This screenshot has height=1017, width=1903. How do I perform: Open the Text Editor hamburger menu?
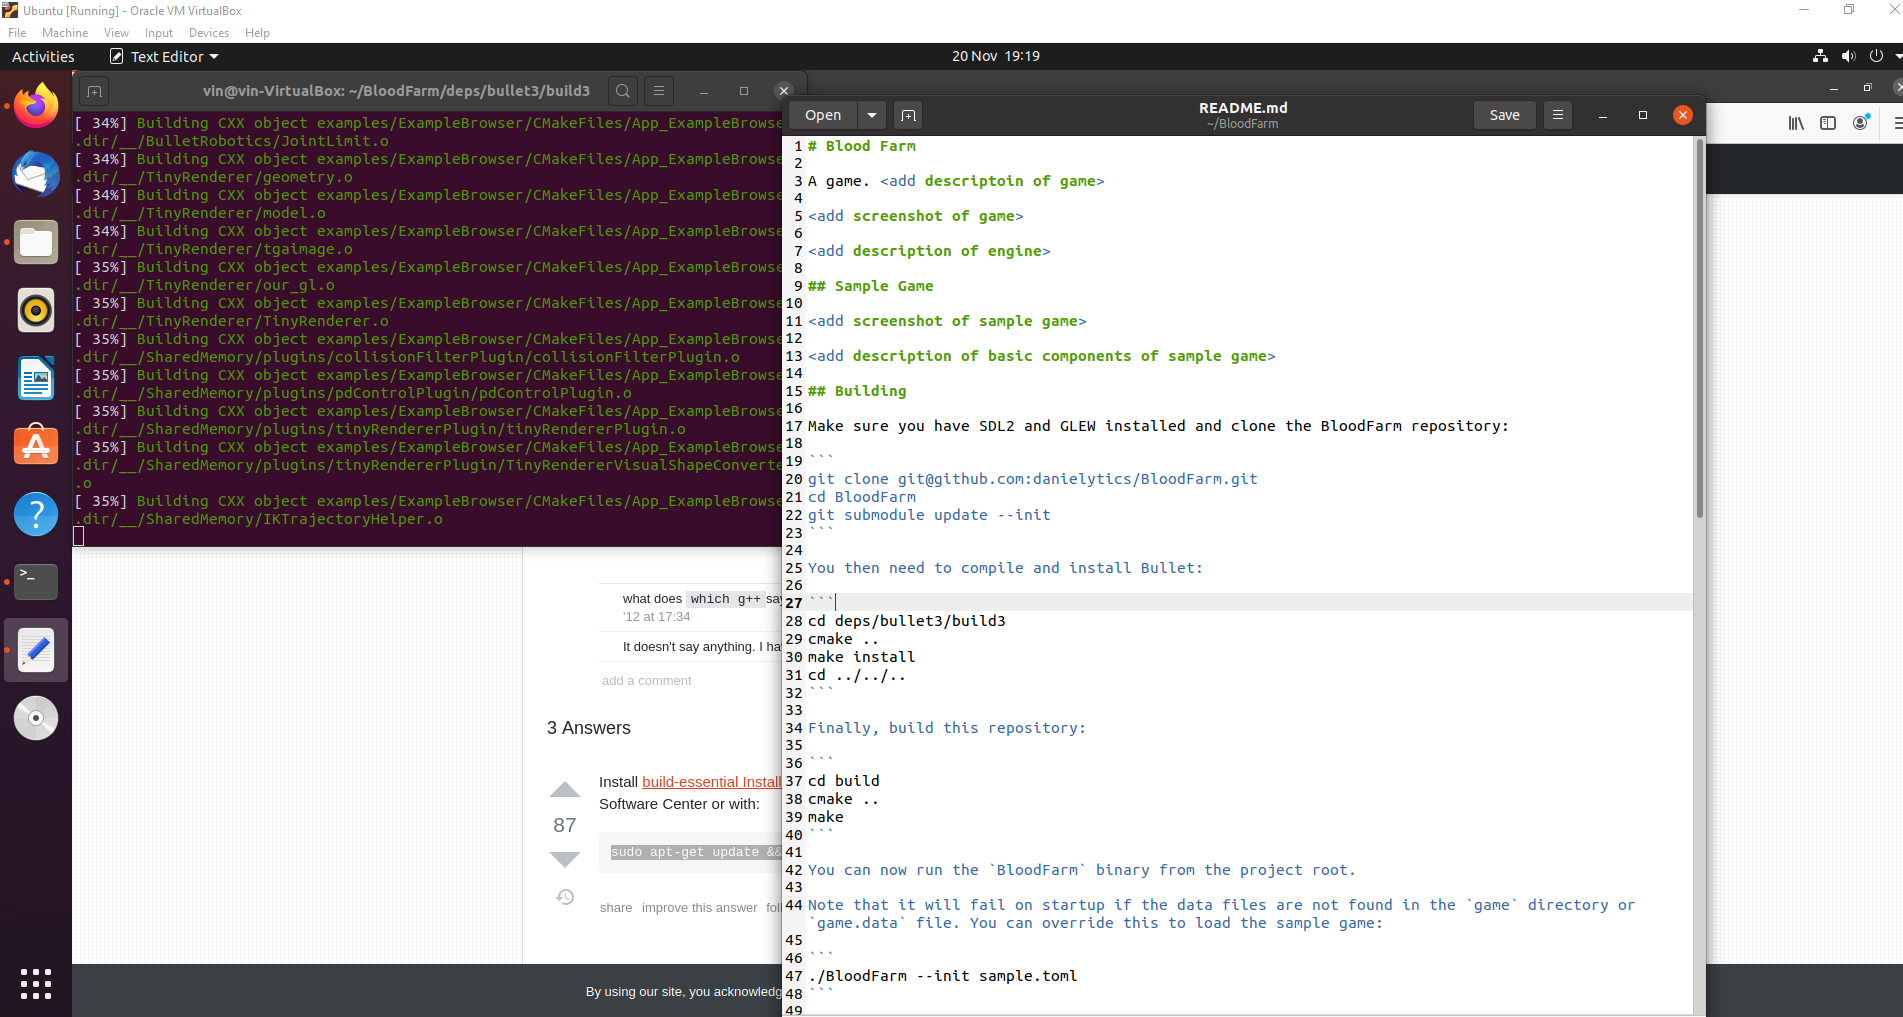click(1558, 115)
